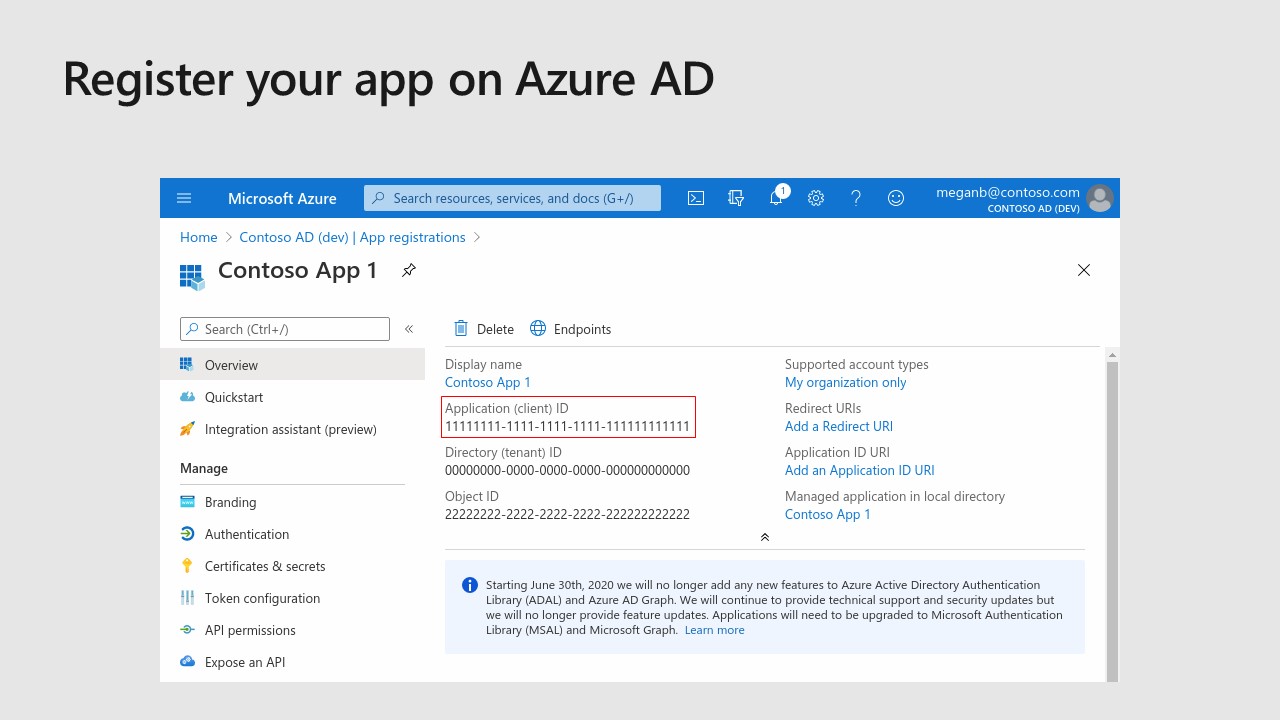Pin Contoso App 1 to dashboard
Screen dimensions: 1280x720
408,270
